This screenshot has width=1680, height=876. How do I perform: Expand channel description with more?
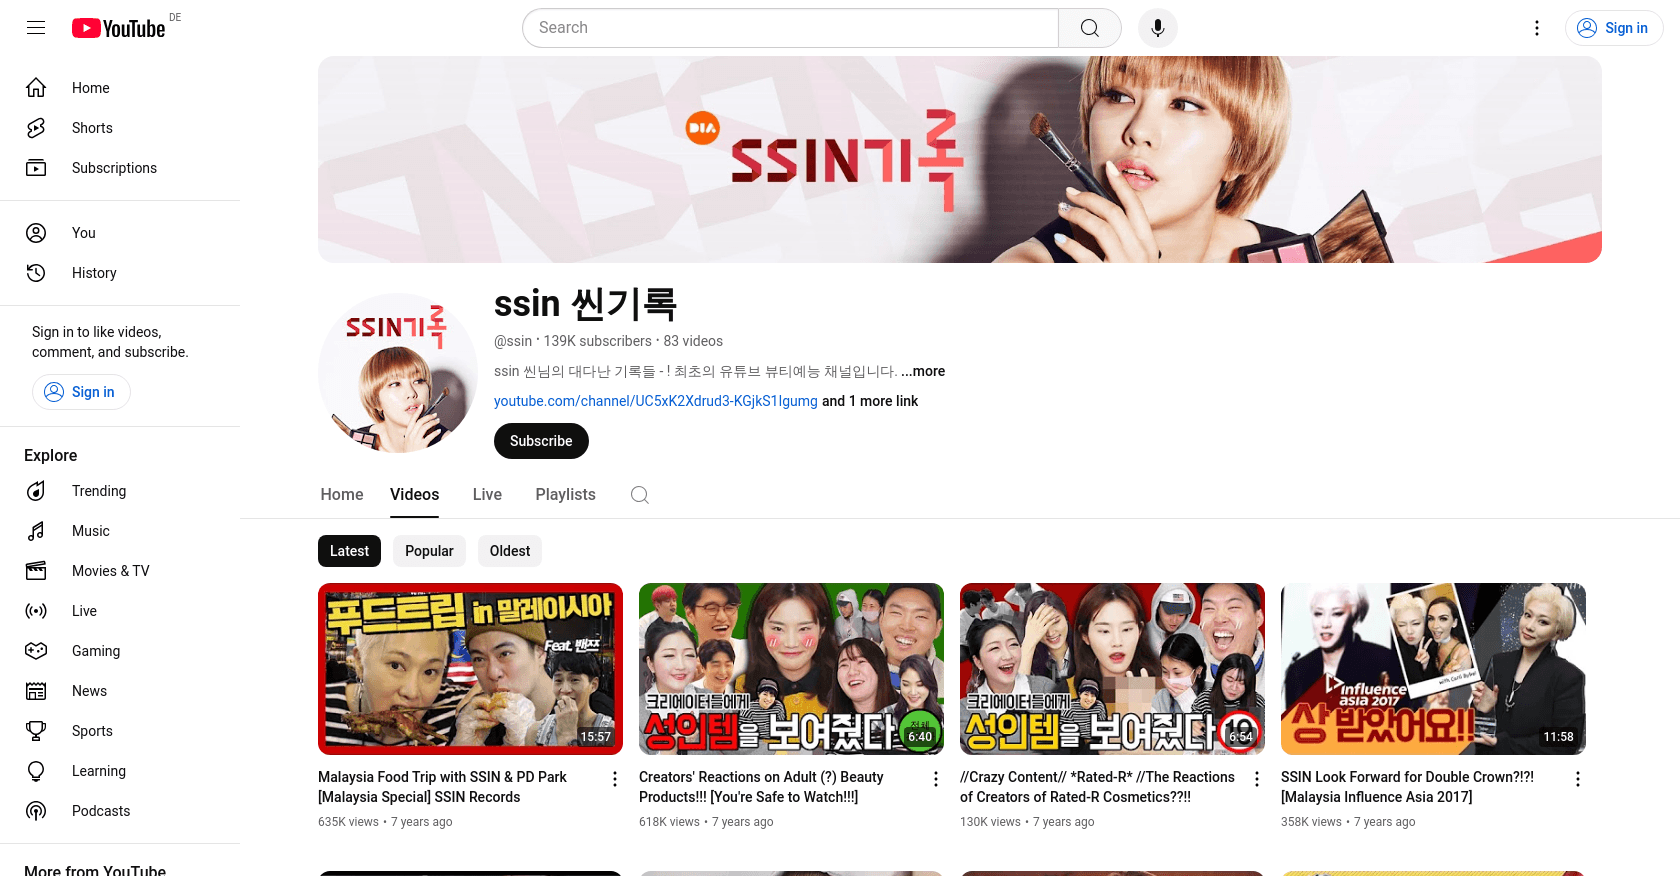pos(923,371)
